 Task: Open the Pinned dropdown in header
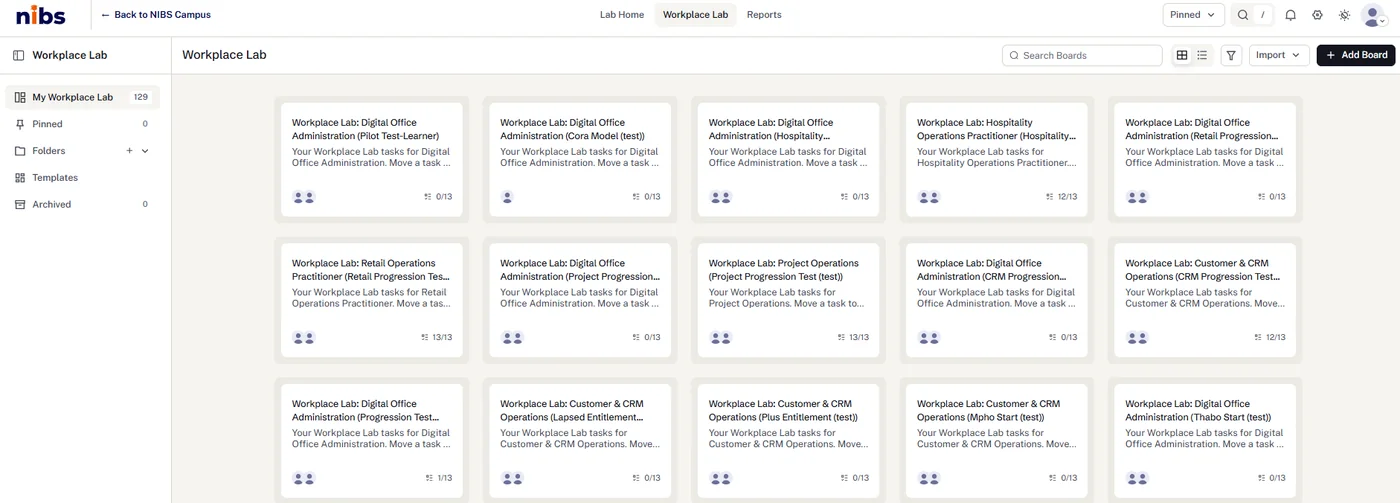(1193, 15)
